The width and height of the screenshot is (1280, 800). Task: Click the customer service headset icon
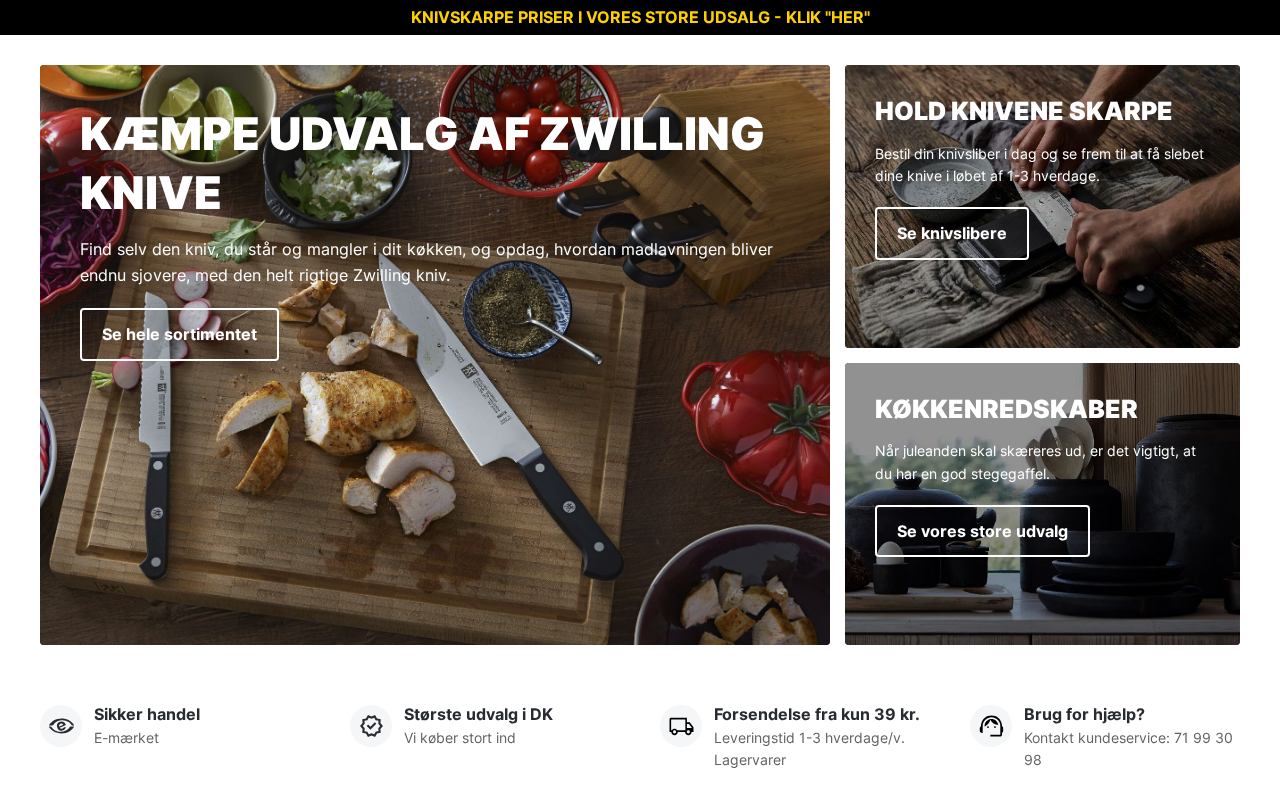click(x=991, y=726)
